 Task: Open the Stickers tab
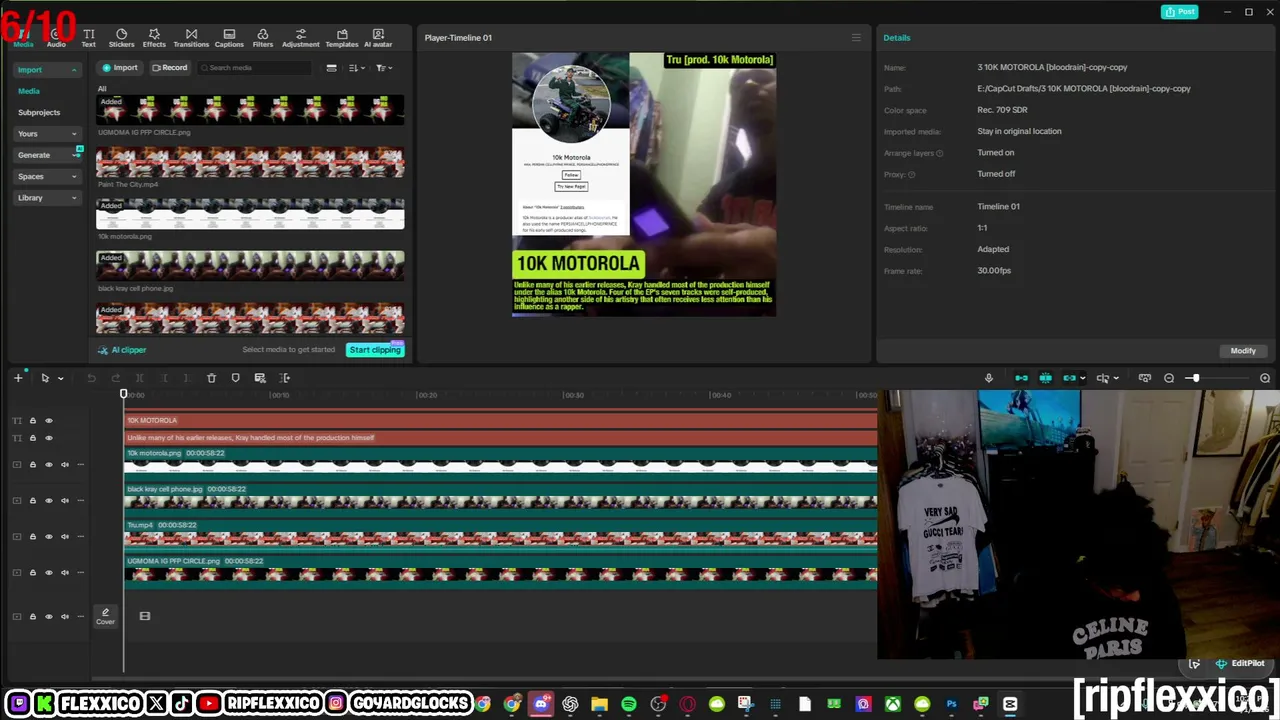(x=121, y=38)
